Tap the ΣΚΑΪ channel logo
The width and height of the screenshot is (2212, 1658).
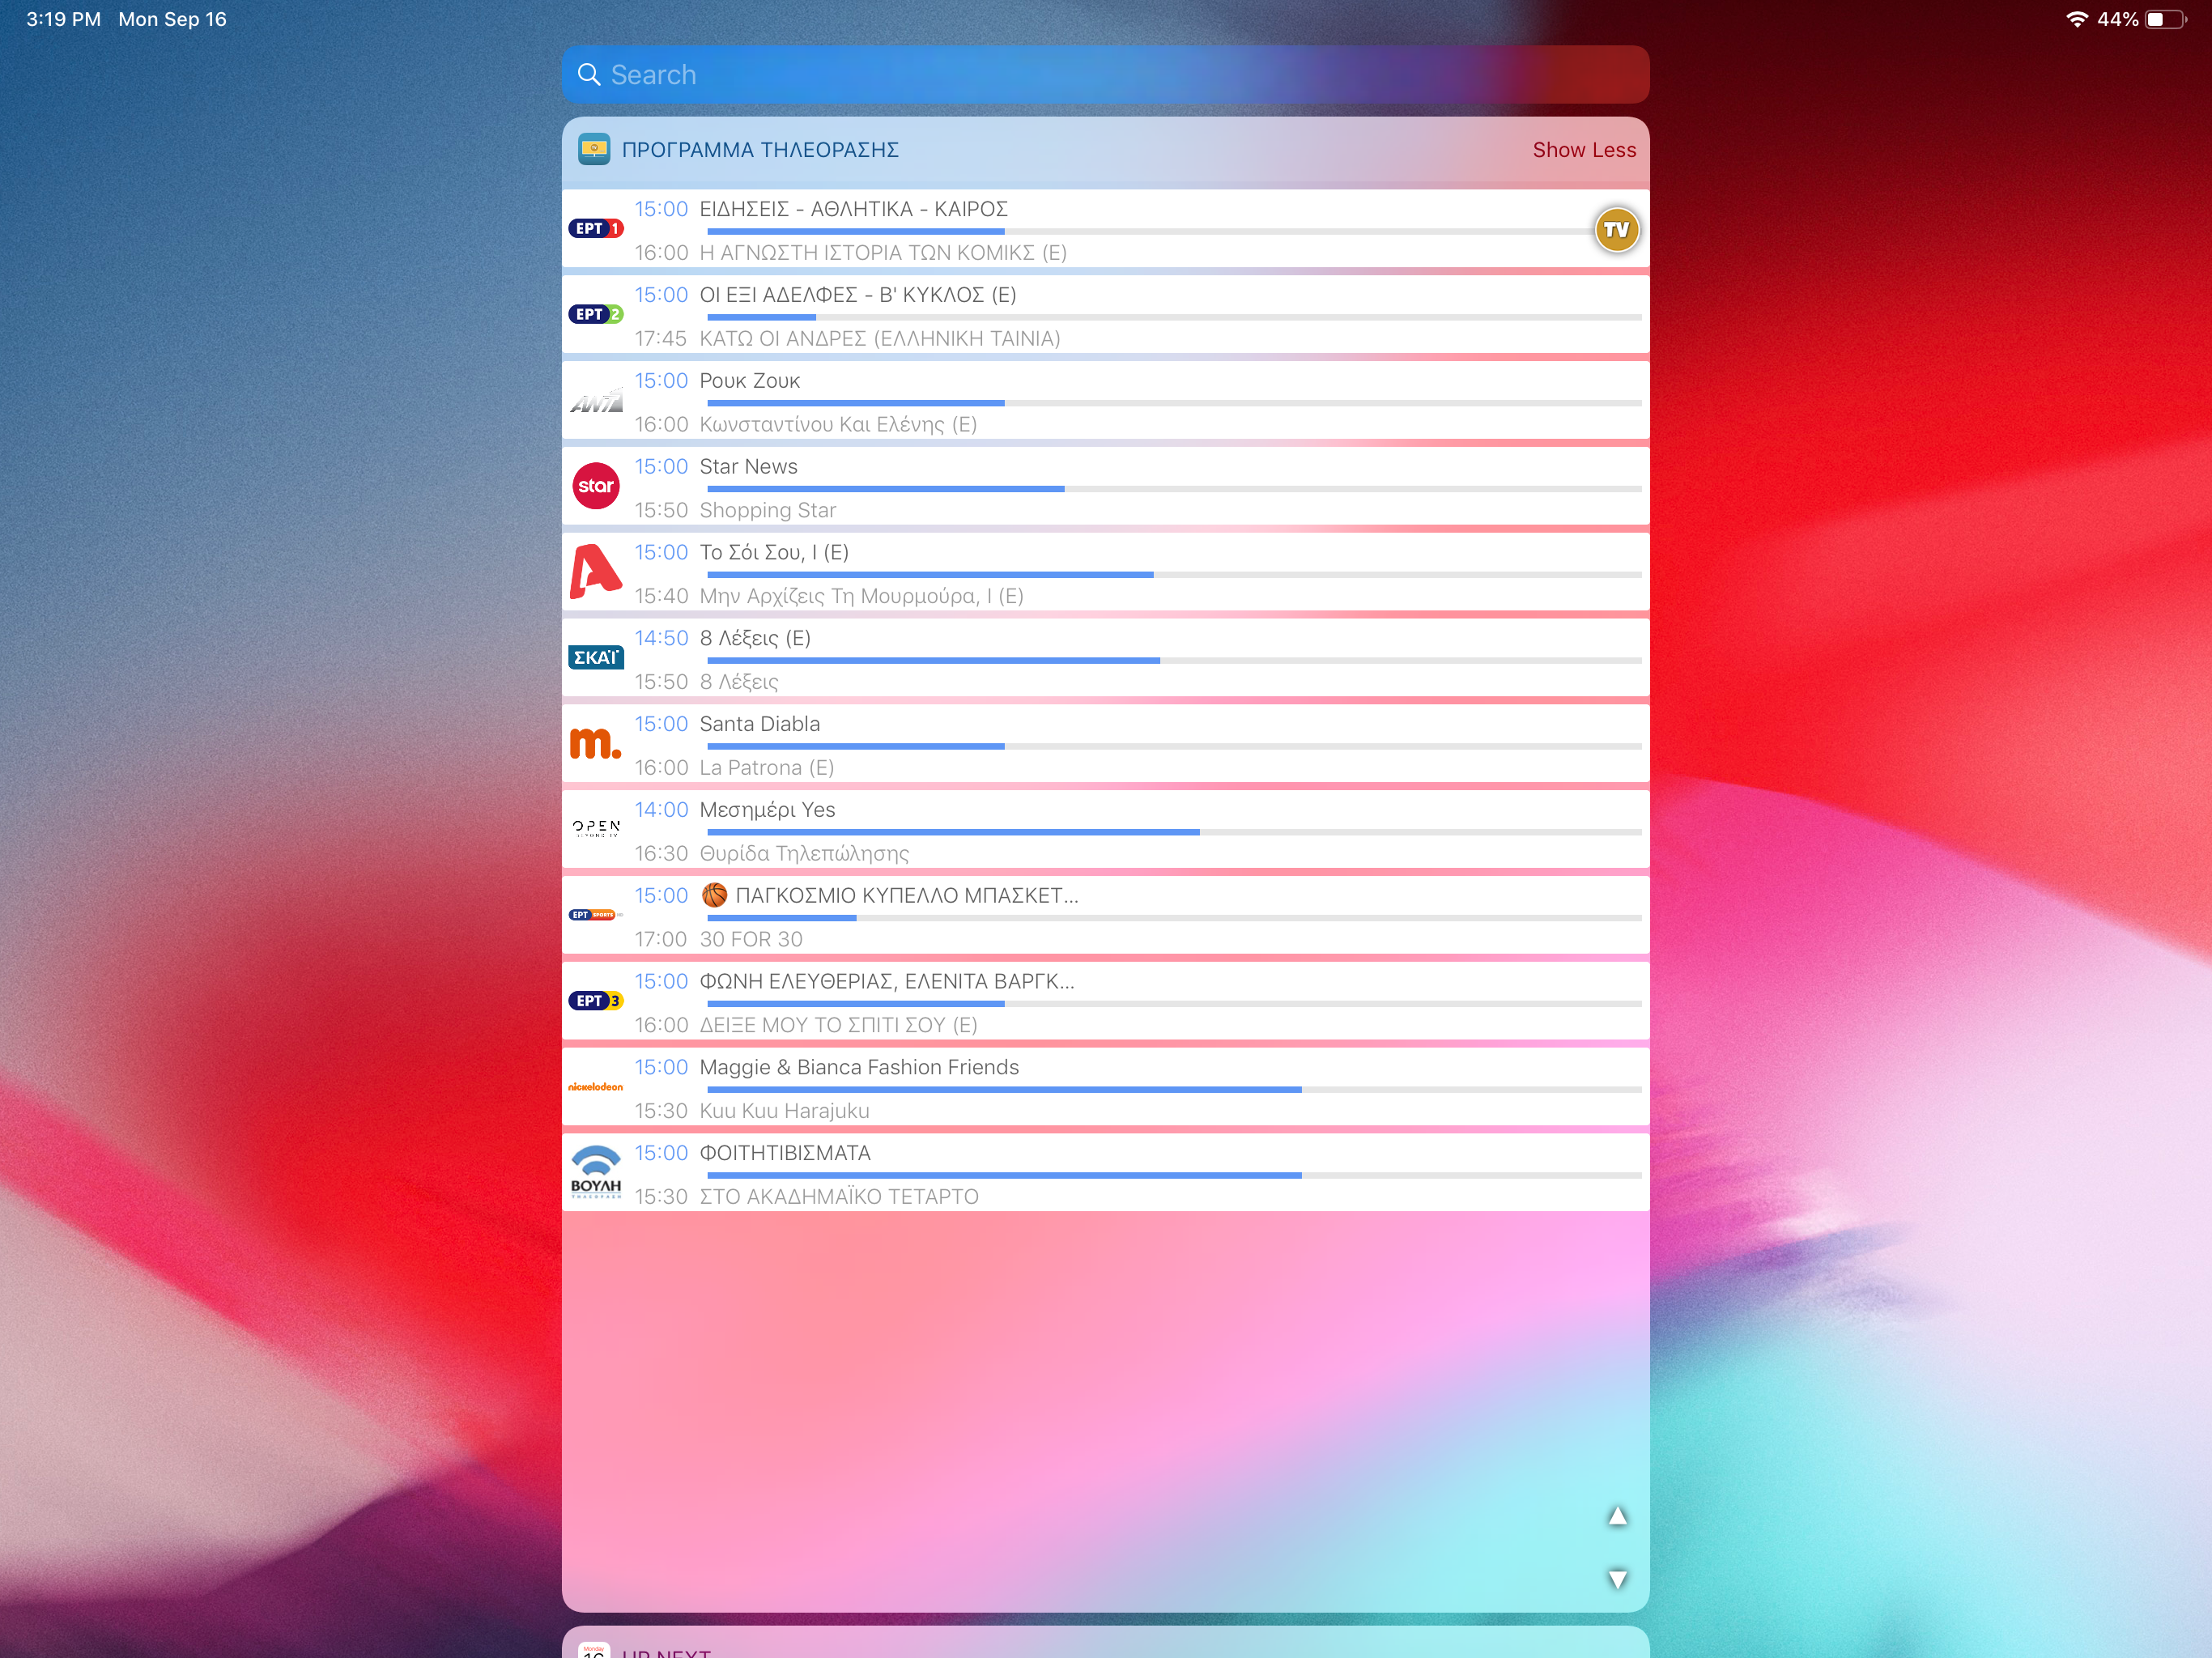coord(596,658)
